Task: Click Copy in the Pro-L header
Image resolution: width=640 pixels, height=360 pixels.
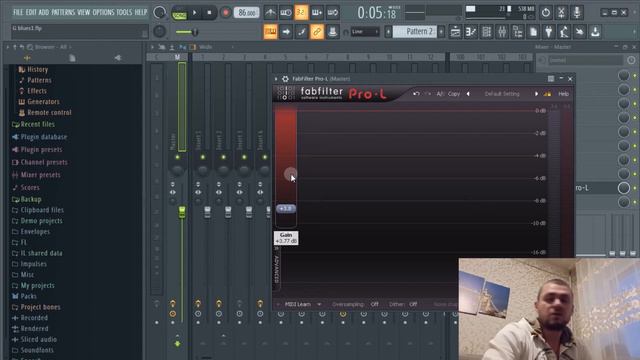Action: click(x=454, y=94)
